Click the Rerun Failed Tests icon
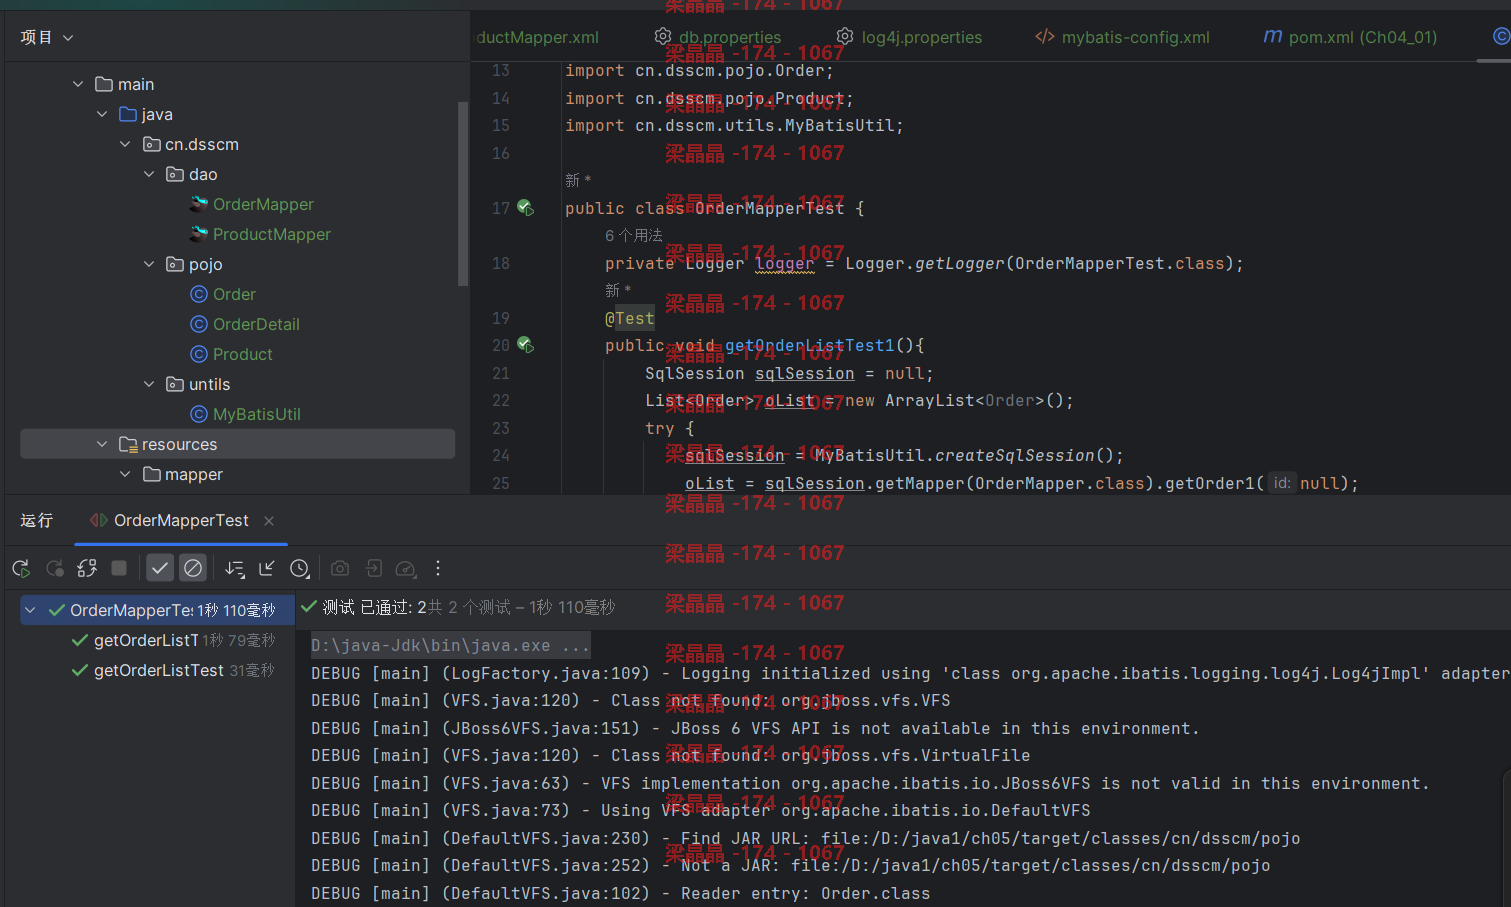The height and width of the screenshot is (907, 1511). point(54,568)
